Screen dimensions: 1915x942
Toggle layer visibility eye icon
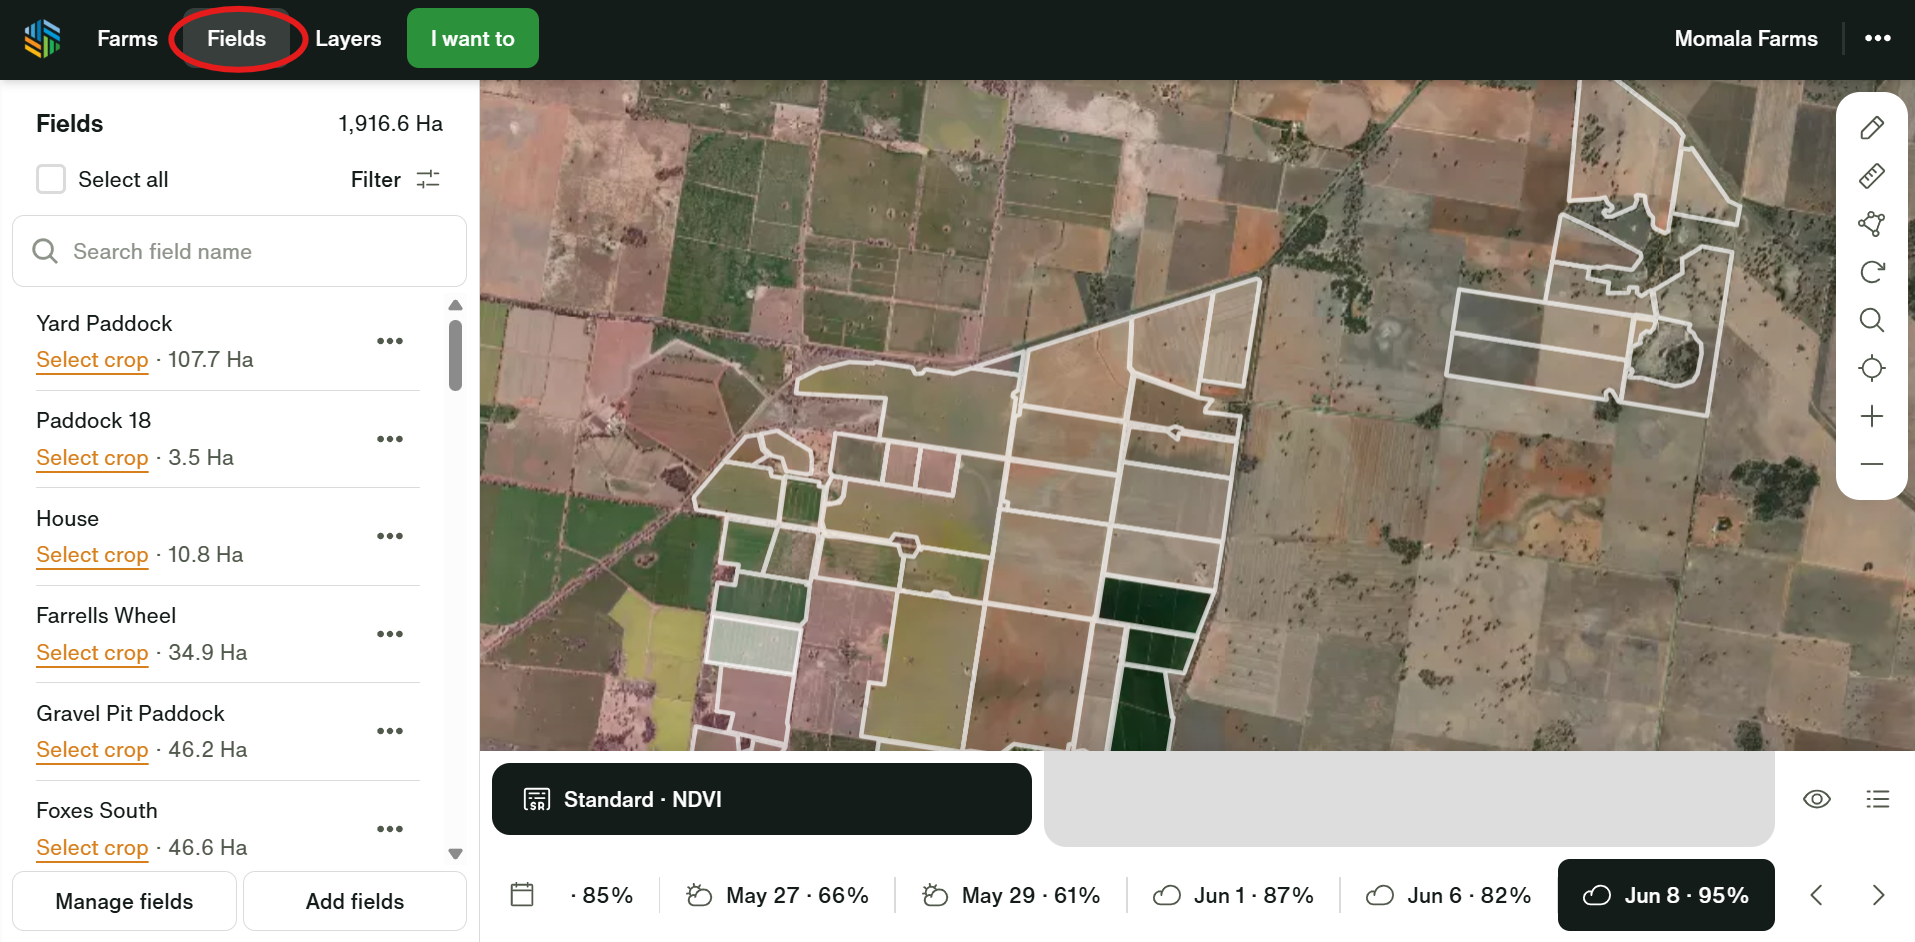pyautogui.click(x=1816, y=799)
